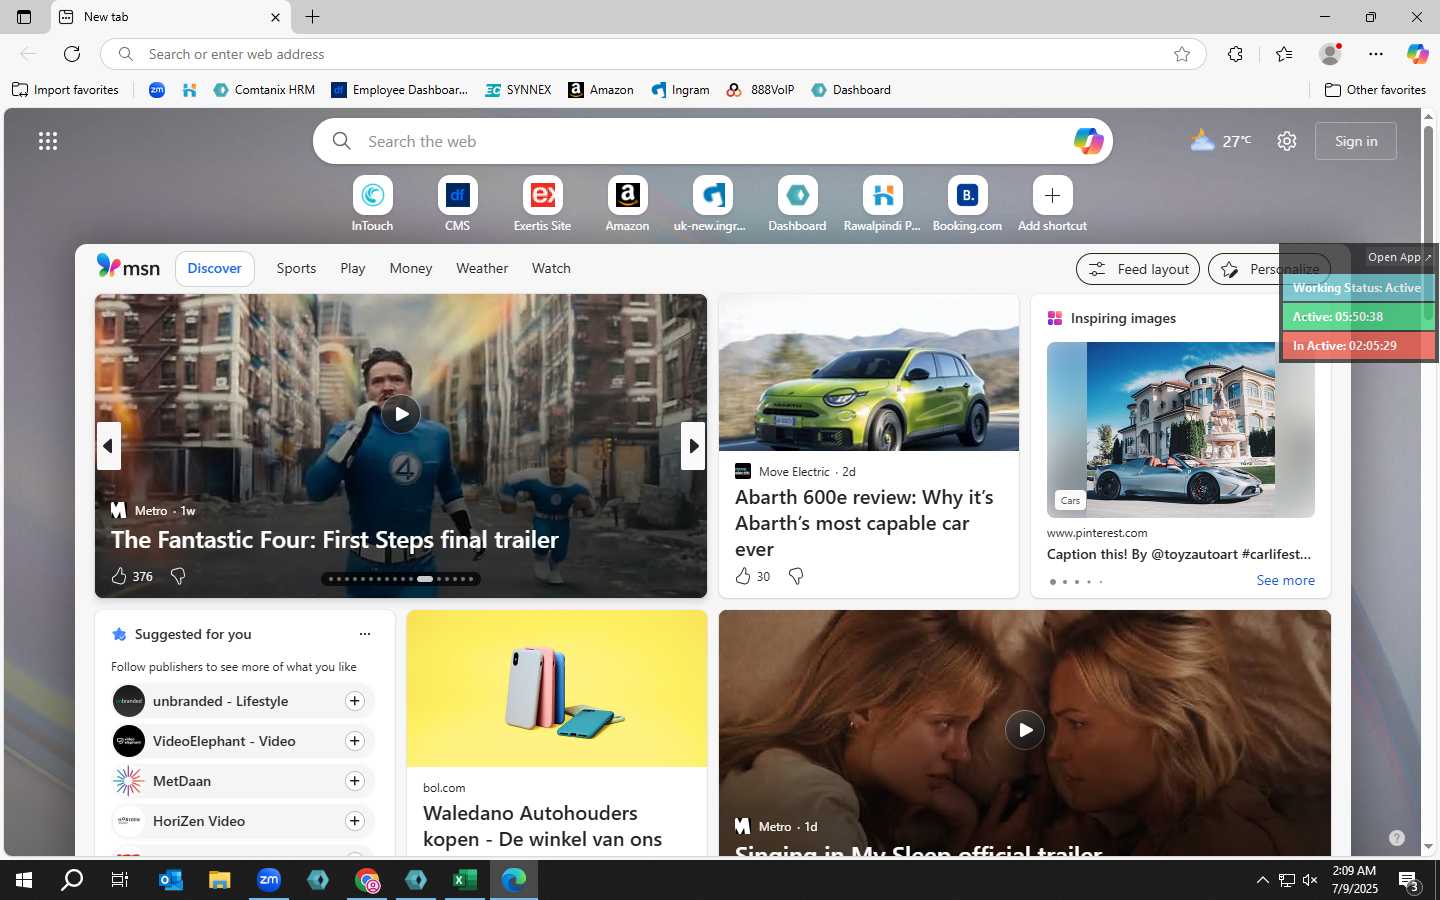Open Suggested for you more options
Viewport: 1440px width, 900px height.
(x=365, y=634)
